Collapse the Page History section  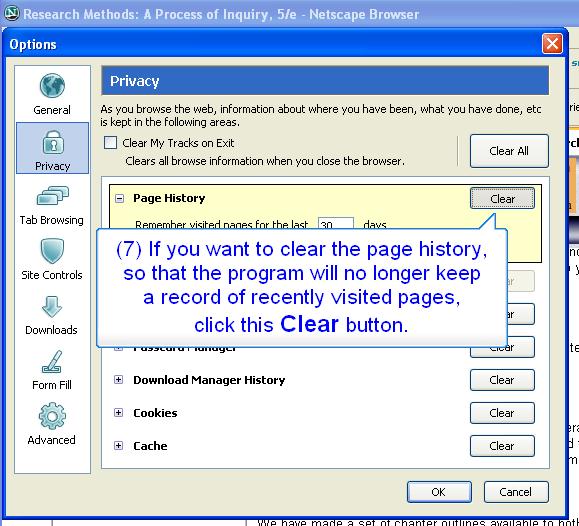pos(119,199)
